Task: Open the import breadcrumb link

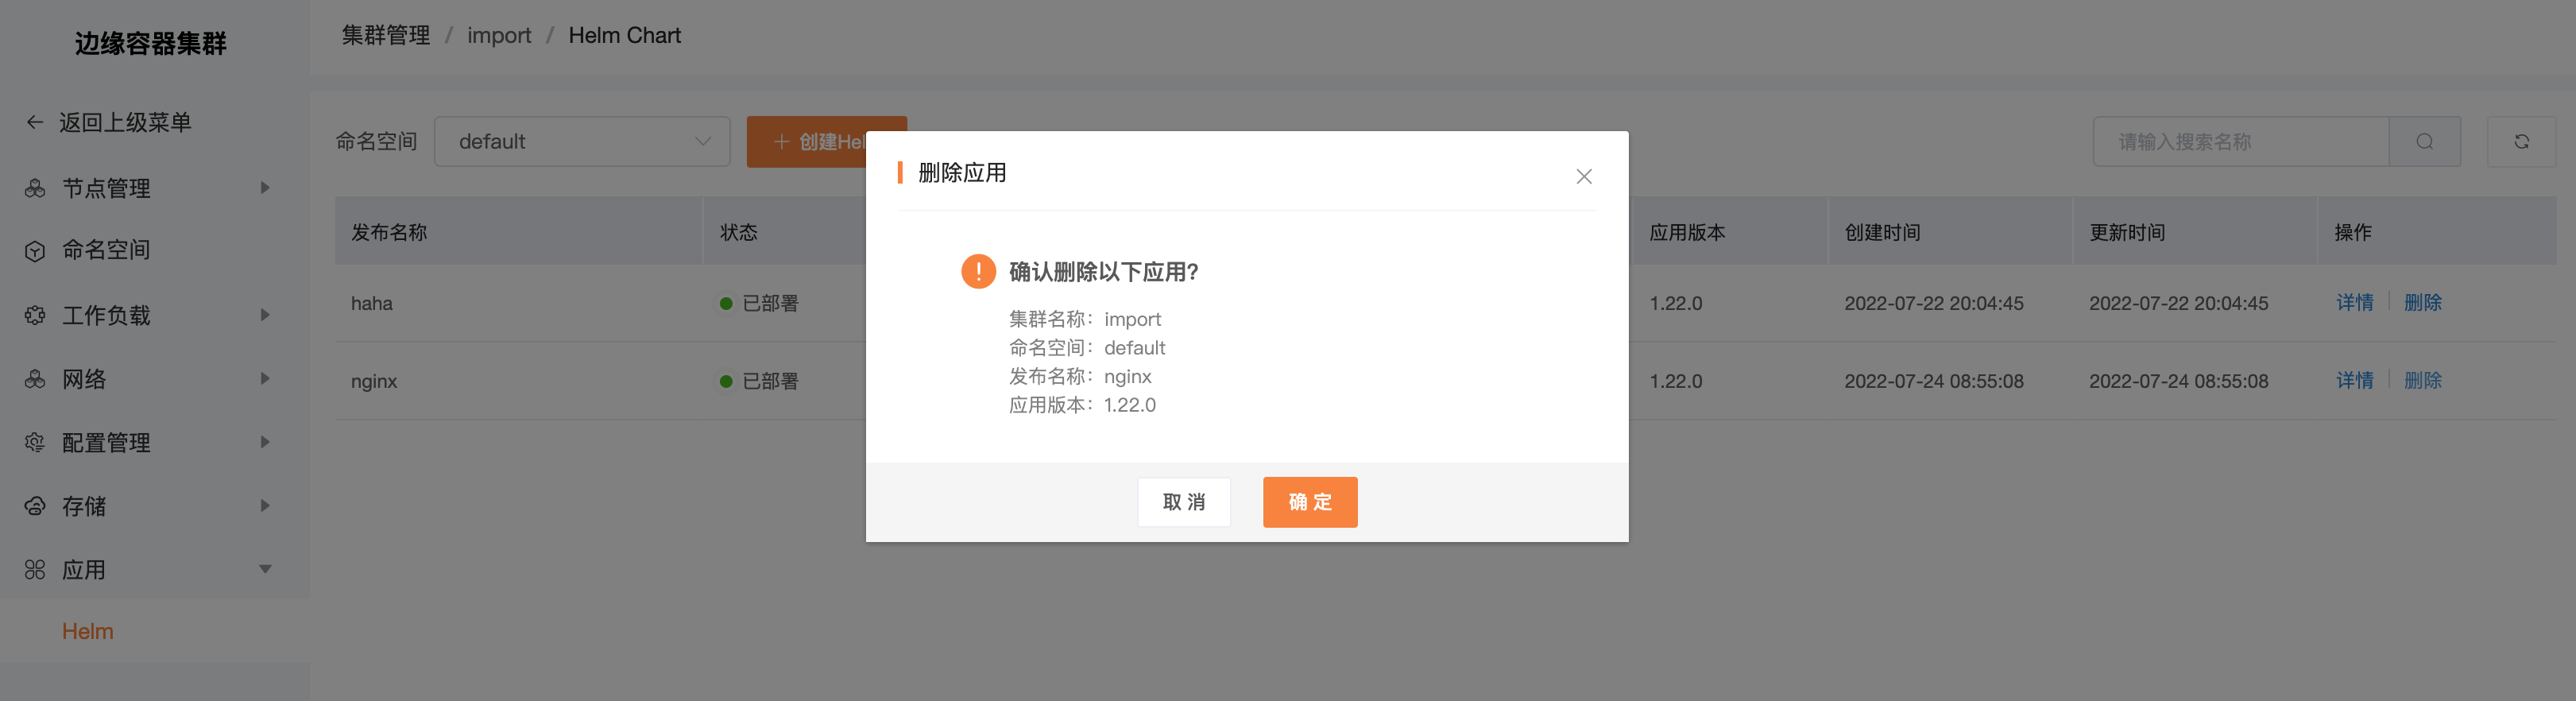Action: coord(499,35)
